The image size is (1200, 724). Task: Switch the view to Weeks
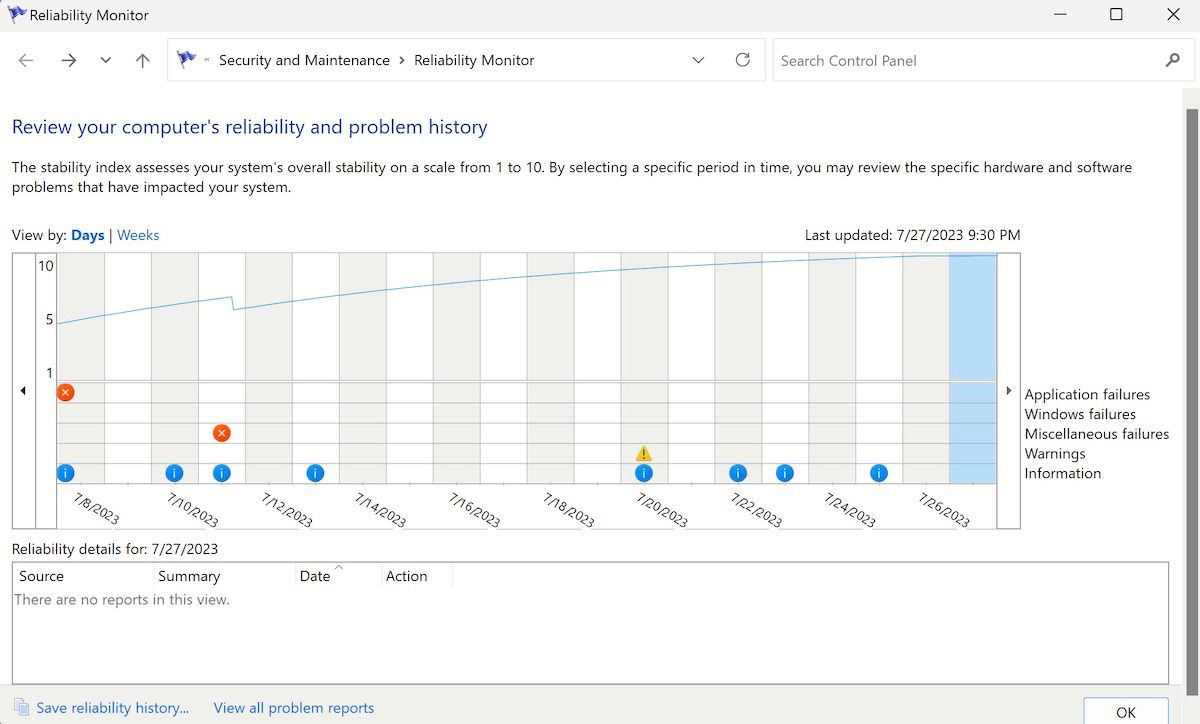(x=138, y=235)
